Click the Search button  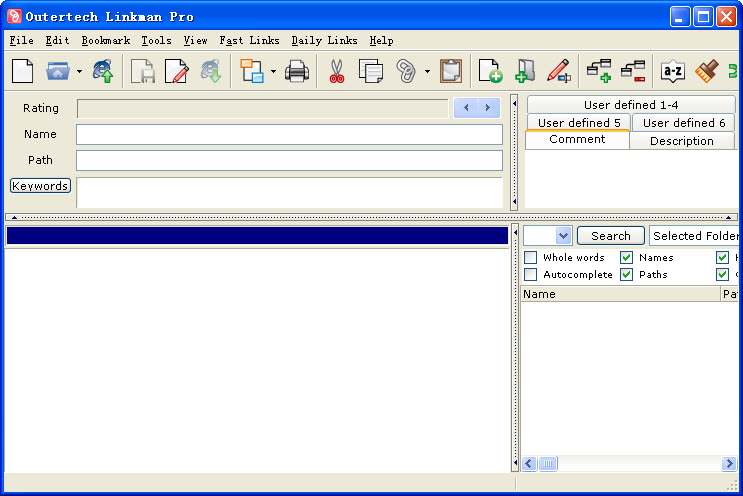click(x=611, y=235)
